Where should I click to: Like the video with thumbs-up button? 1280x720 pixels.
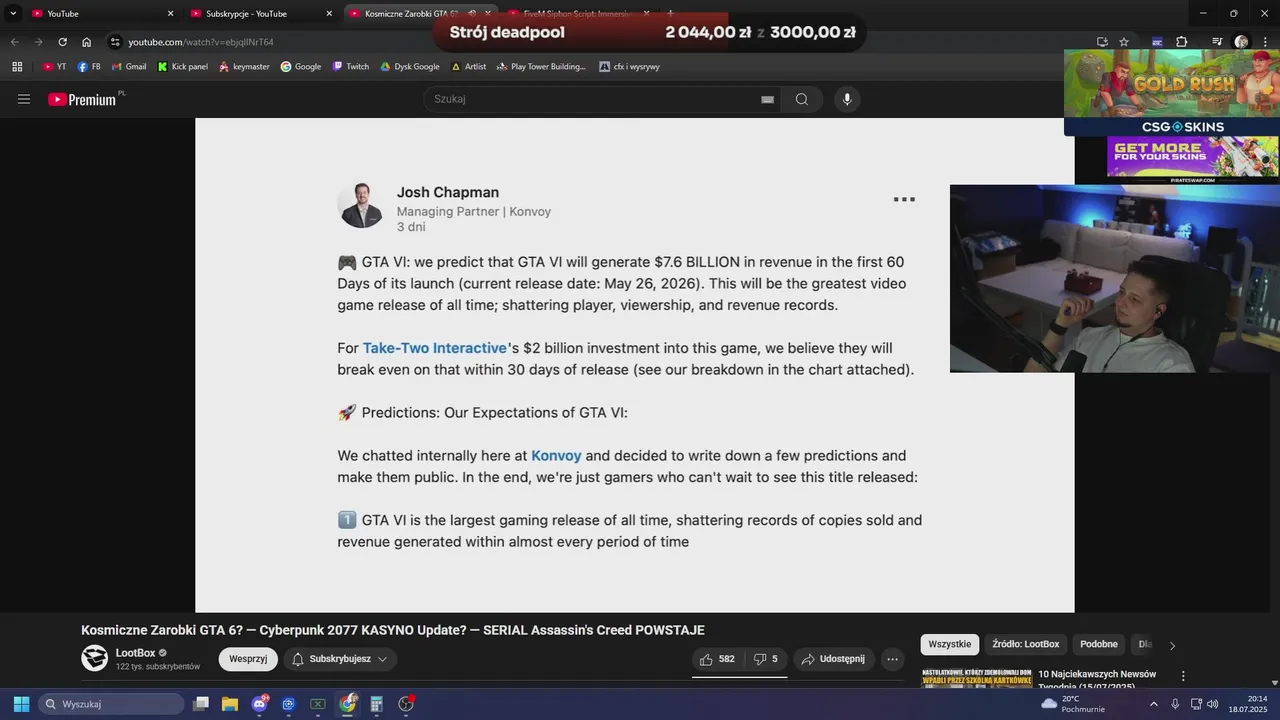point(718,659)
